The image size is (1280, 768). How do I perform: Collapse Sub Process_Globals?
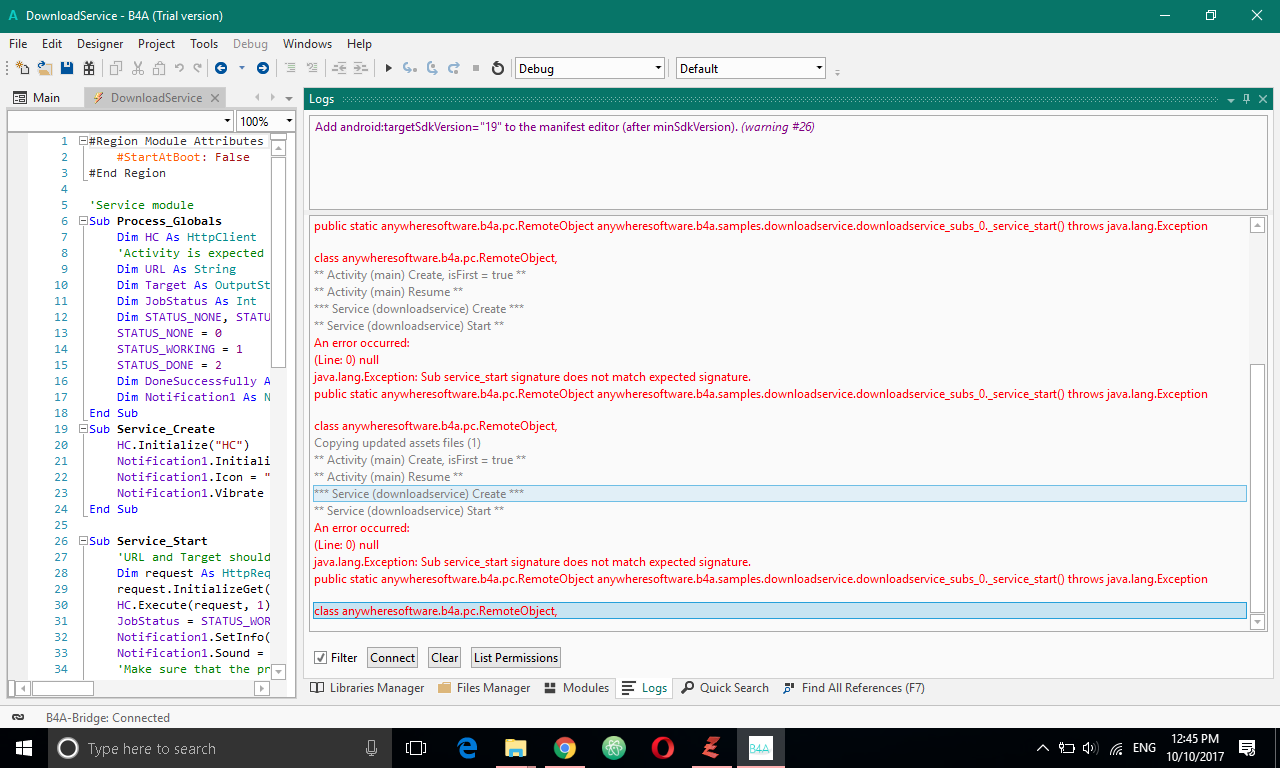(82, 221)
